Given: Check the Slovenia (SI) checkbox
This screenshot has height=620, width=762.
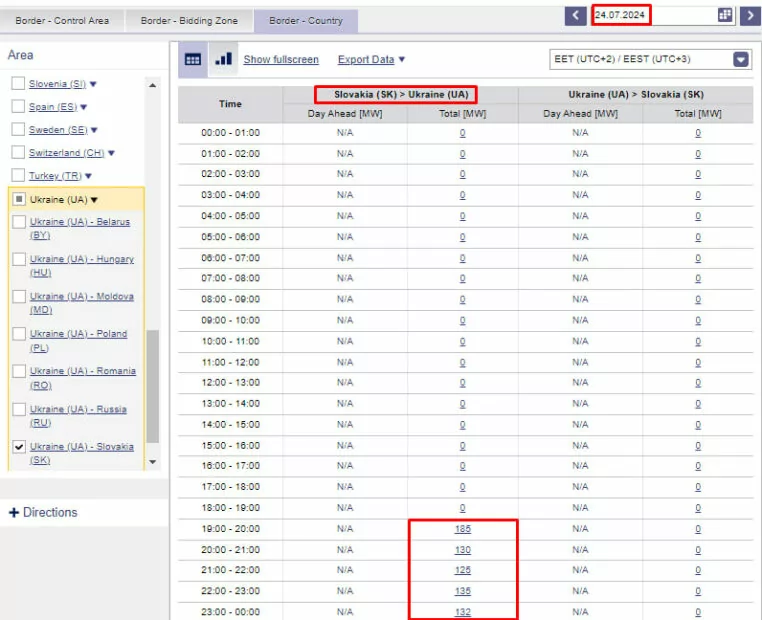Looking at the screenshot, I should tap(18, 84).
